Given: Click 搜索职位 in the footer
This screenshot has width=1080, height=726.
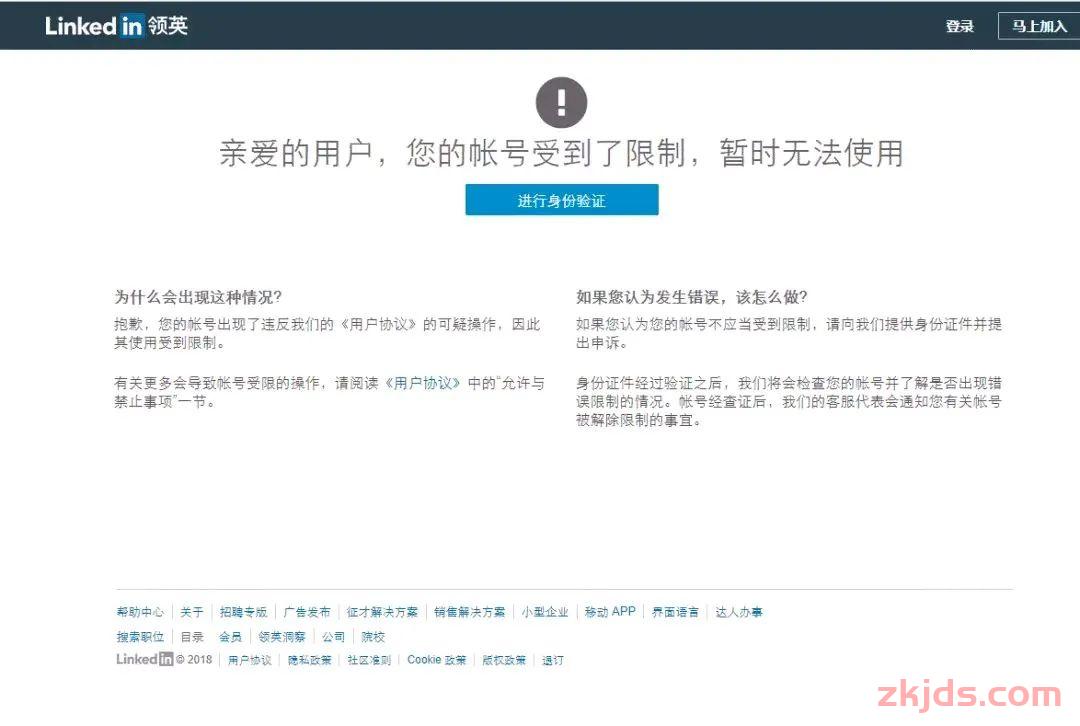Looking at the screenshot, I should [140, 636].
